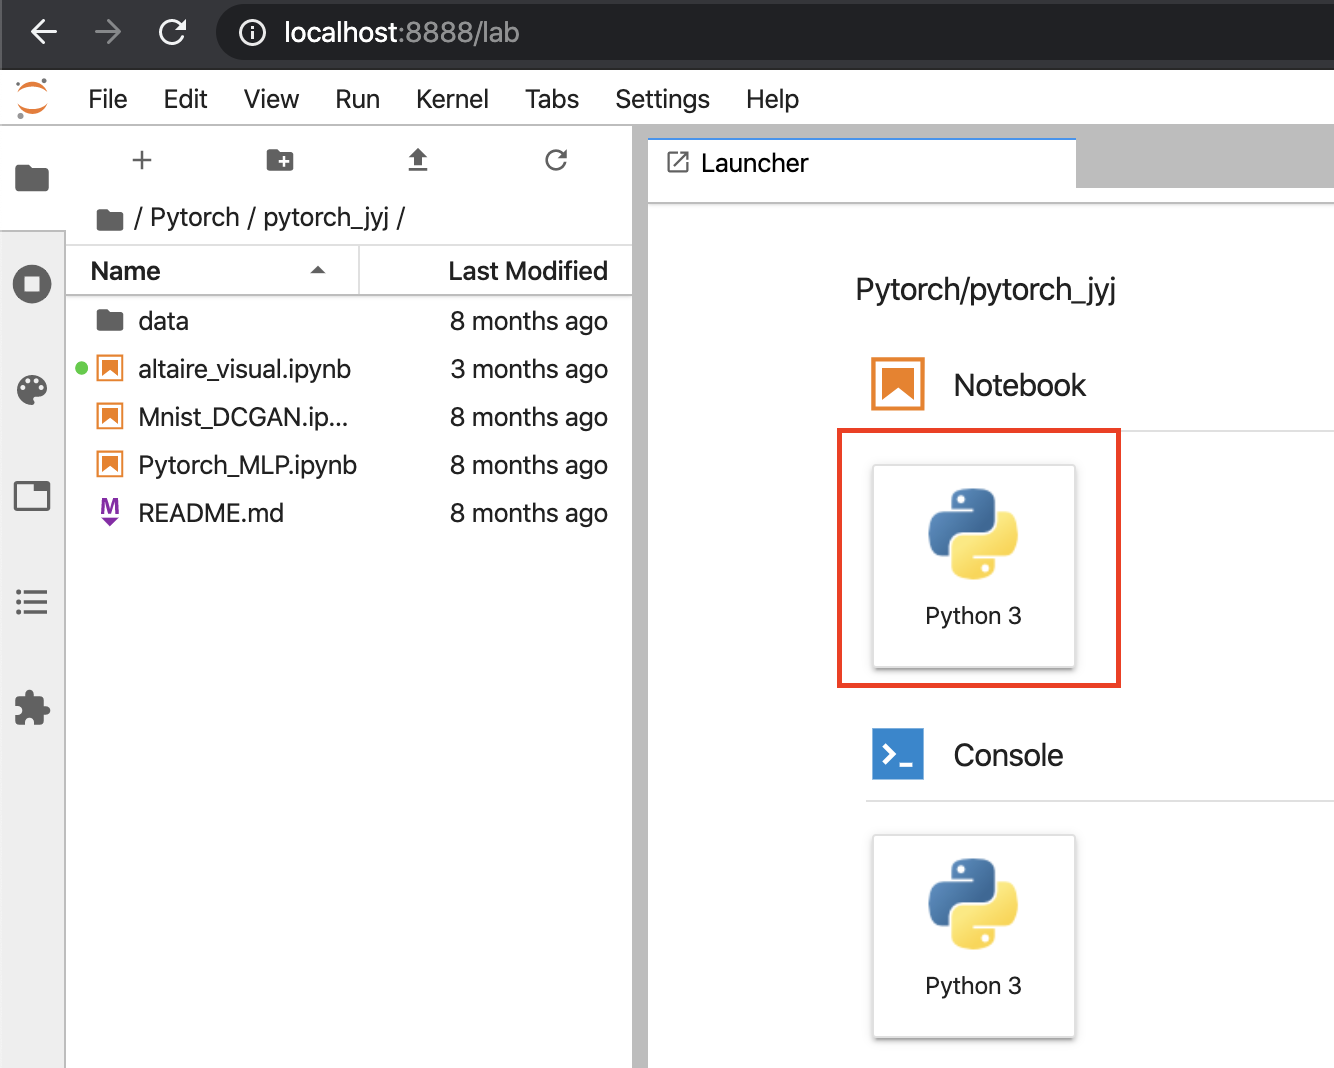Select the data folder in file list

(163, 321)
